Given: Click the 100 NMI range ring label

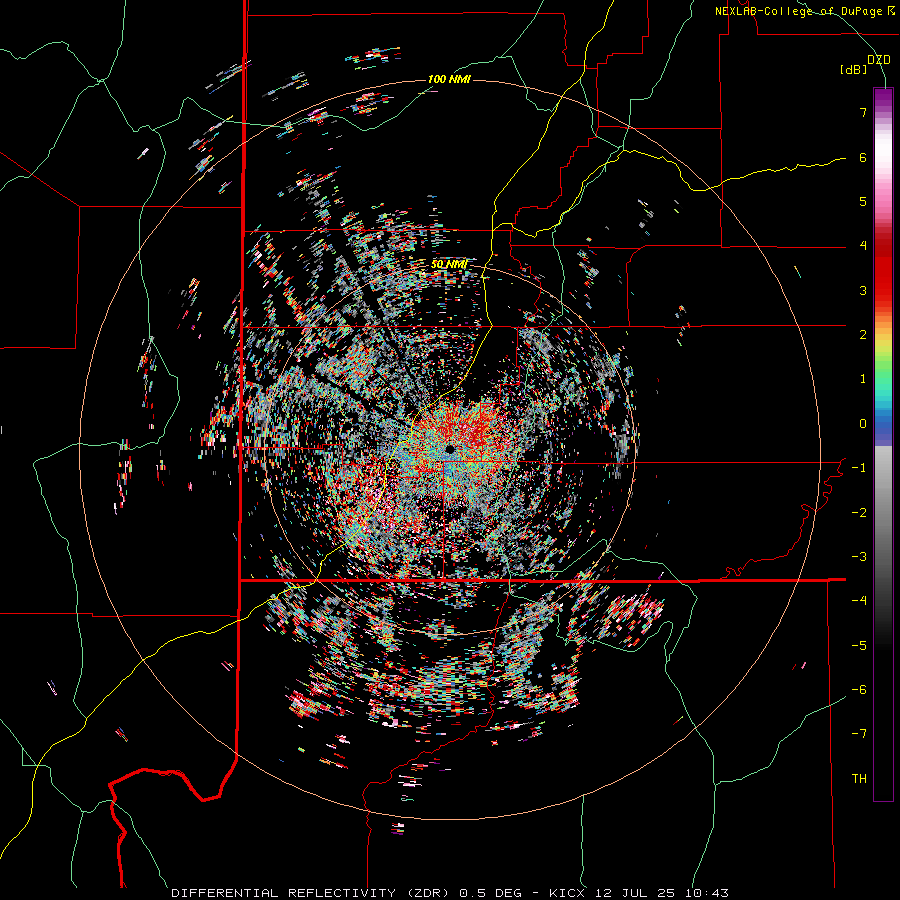Looking at the screenshot, I should (449, 79).
